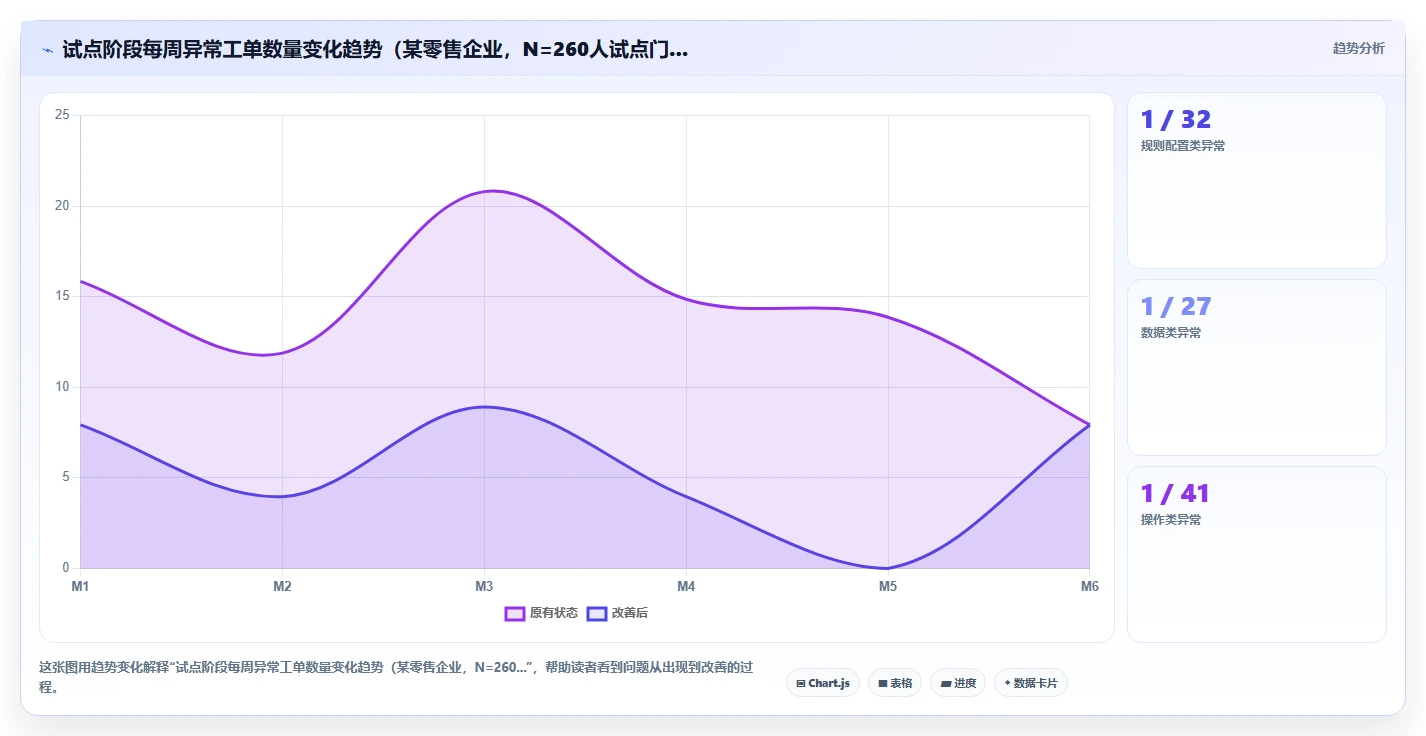Click the description text below the chart
This screenshot has width=1426, height=736.
click(395, 677)
